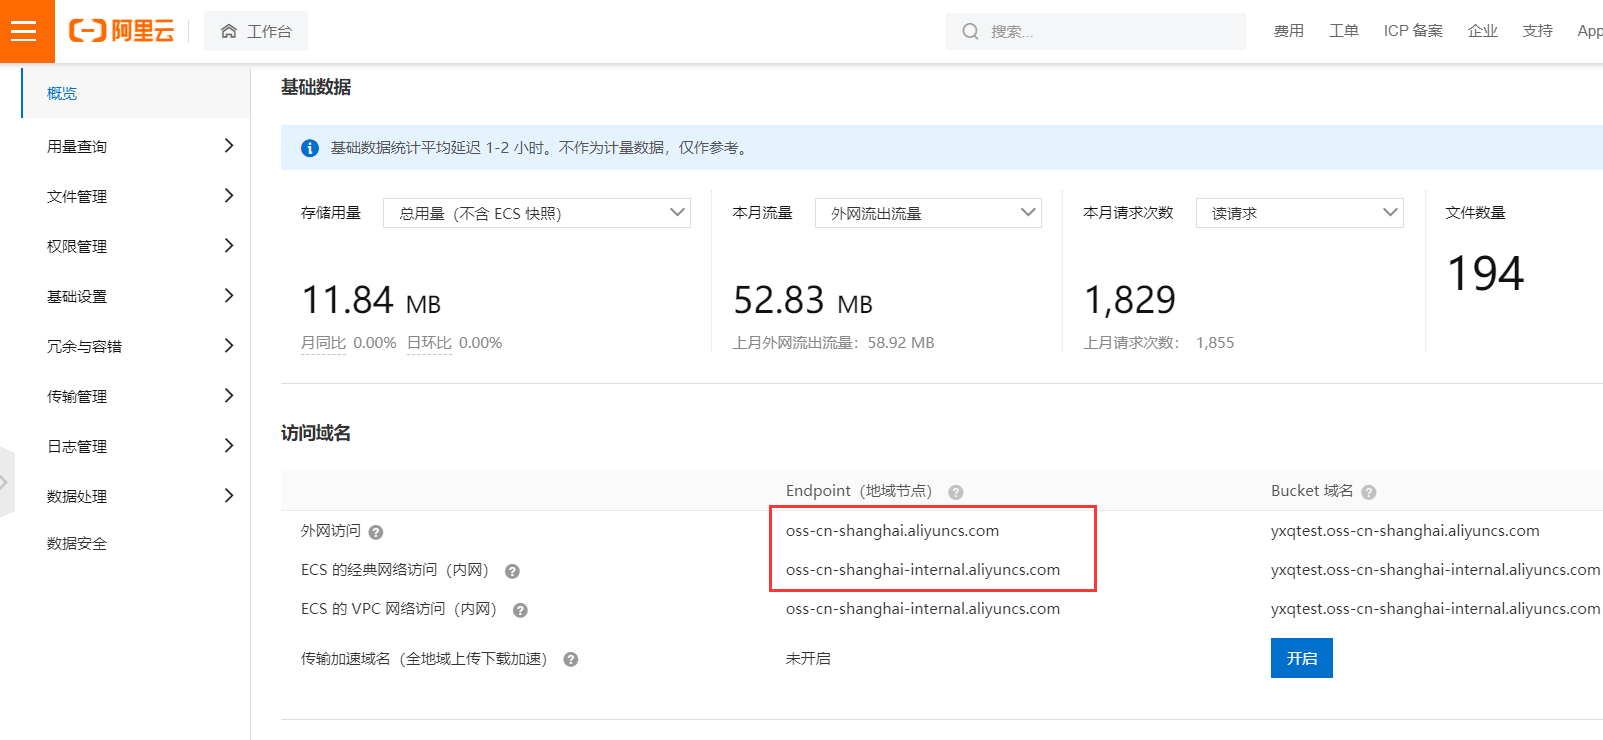Click 上月外网流出流量 58.92 MB text
The width and height of the screenshot is (1603, 740).
coord(834,343)
